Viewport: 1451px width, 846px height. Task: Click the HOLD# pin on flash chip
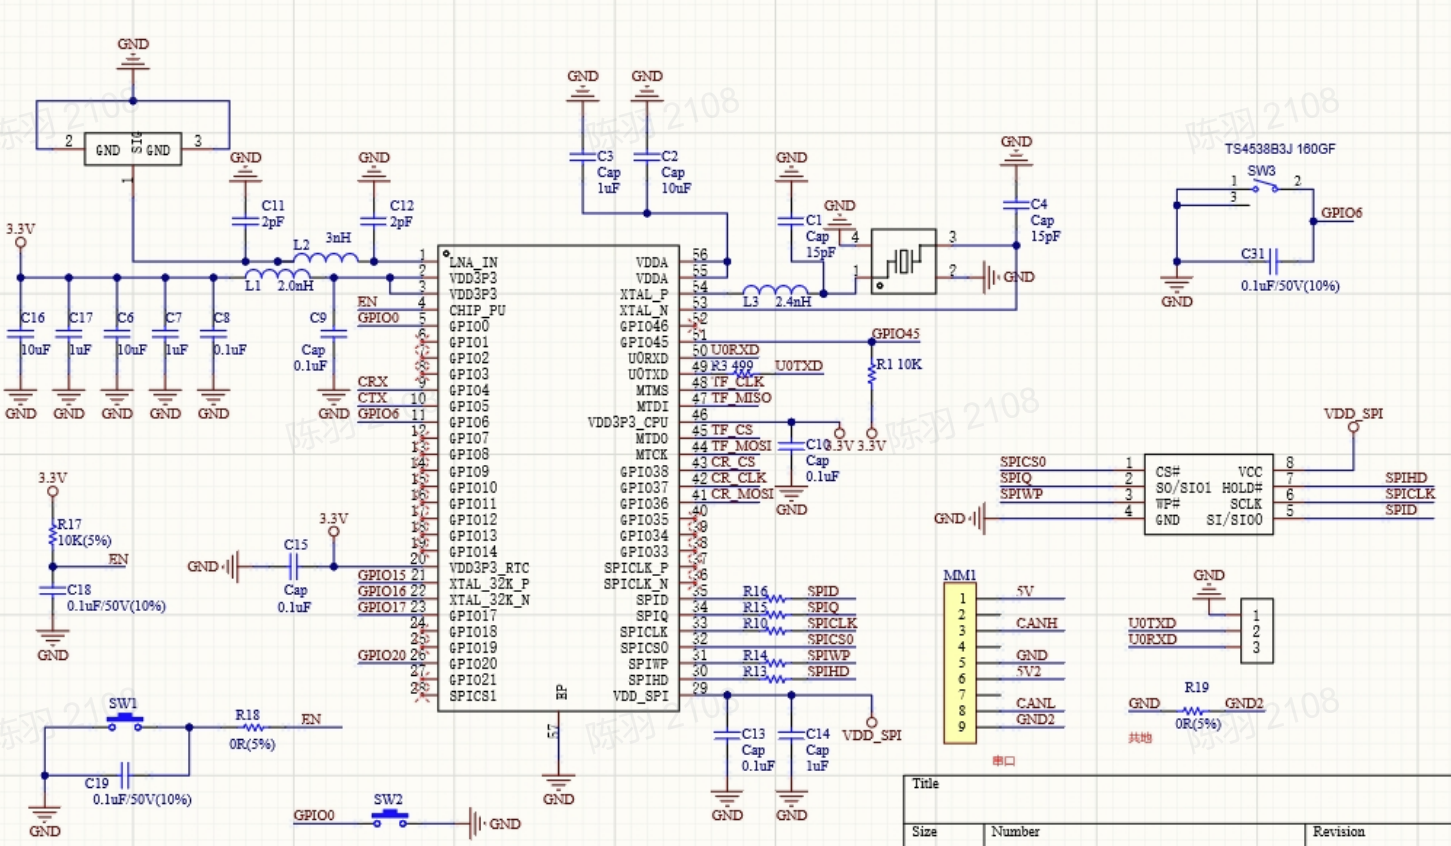(1242, 487)
